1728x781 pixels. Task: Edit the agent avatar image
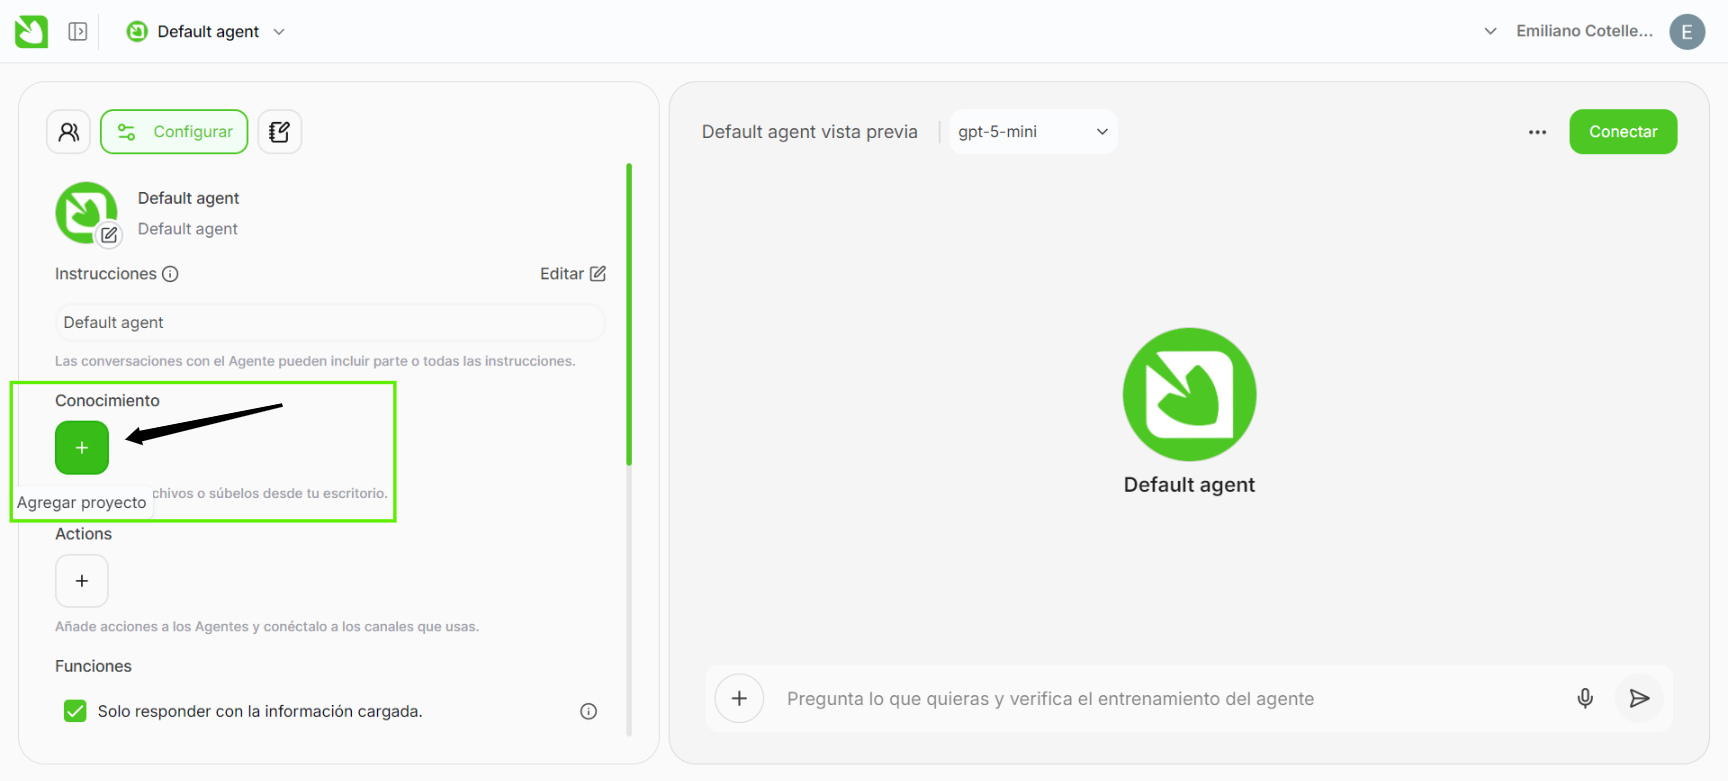pos(109,235)
